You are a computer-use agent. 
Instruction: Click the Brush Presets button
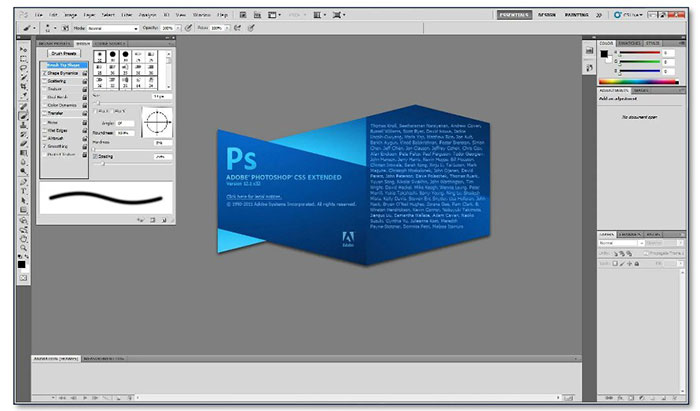point(64,54)
